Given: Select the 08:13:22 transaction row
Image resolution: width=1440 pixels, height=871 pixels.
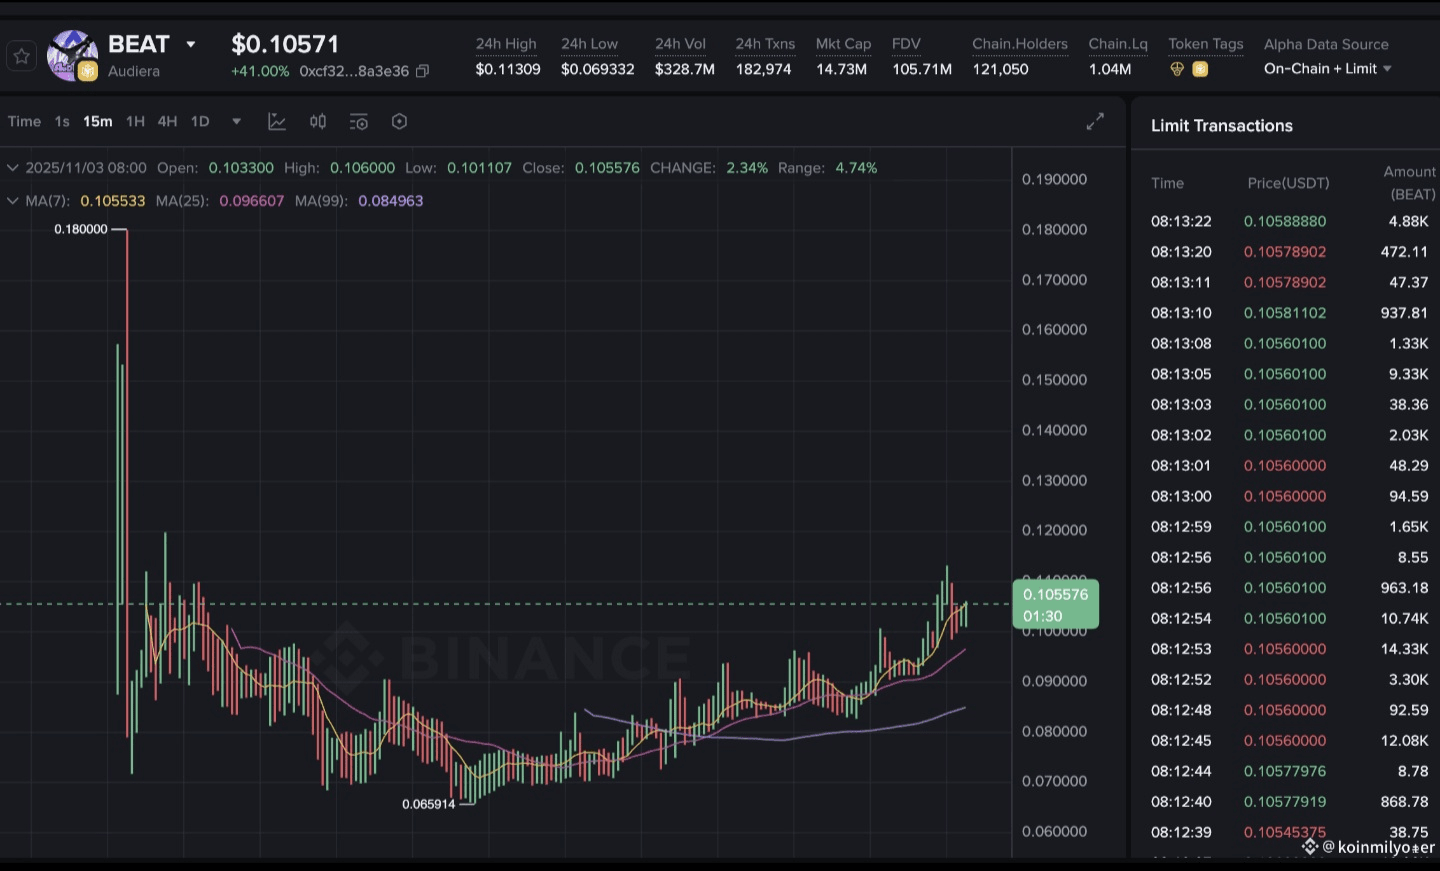Looking at the screenshot, I should pos(1289,221).
